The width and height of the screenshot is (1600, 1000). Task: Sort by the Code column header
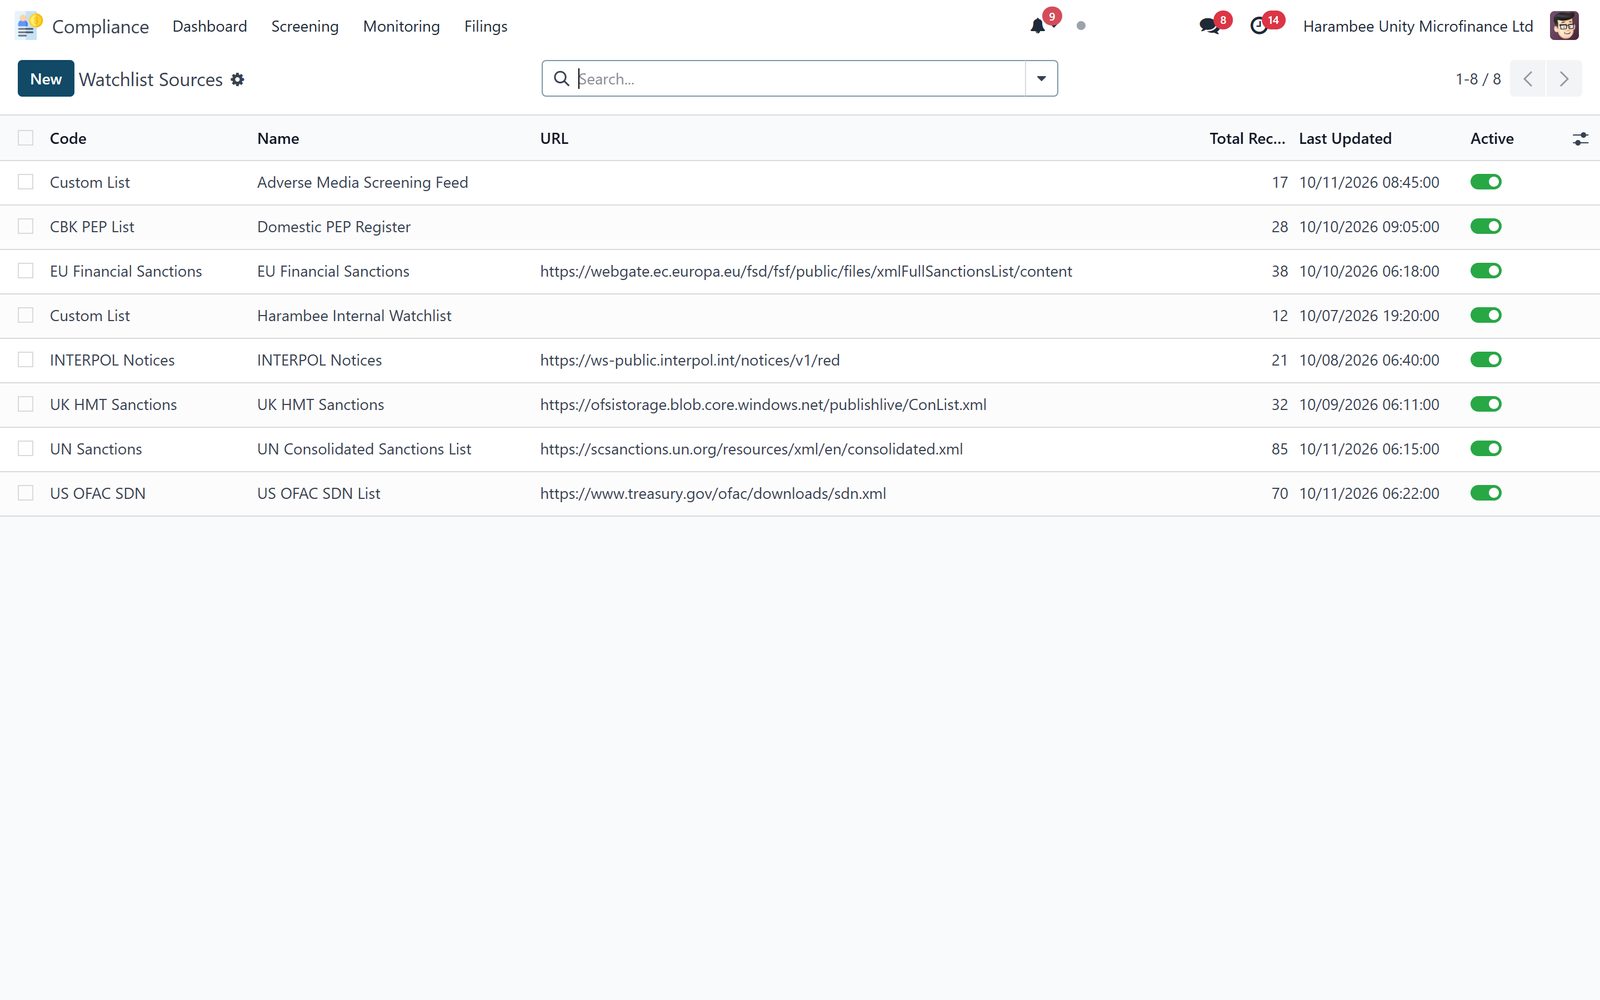(68, 139)
